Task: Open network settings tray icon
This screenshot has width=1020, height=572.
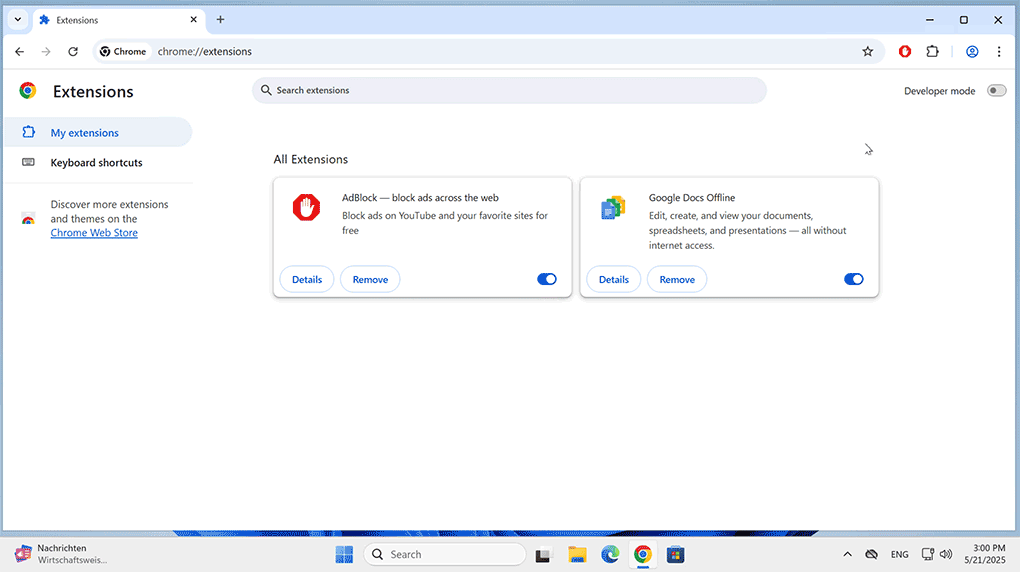Action: 928,554
